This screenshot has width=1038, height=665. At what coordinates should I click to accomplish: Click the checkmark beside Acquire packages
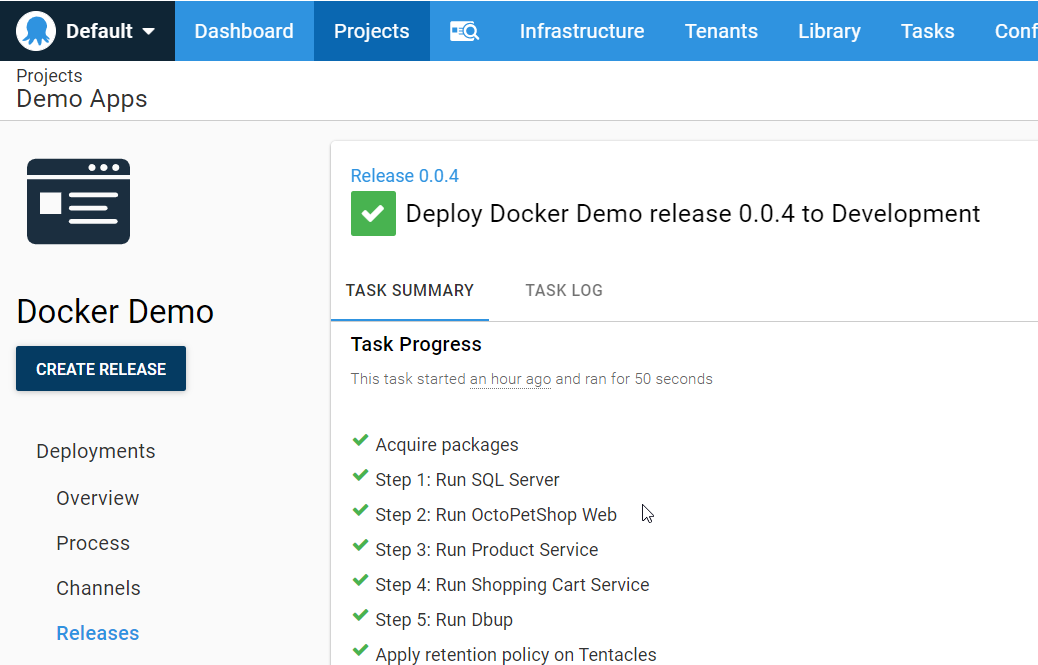(360, 442)
